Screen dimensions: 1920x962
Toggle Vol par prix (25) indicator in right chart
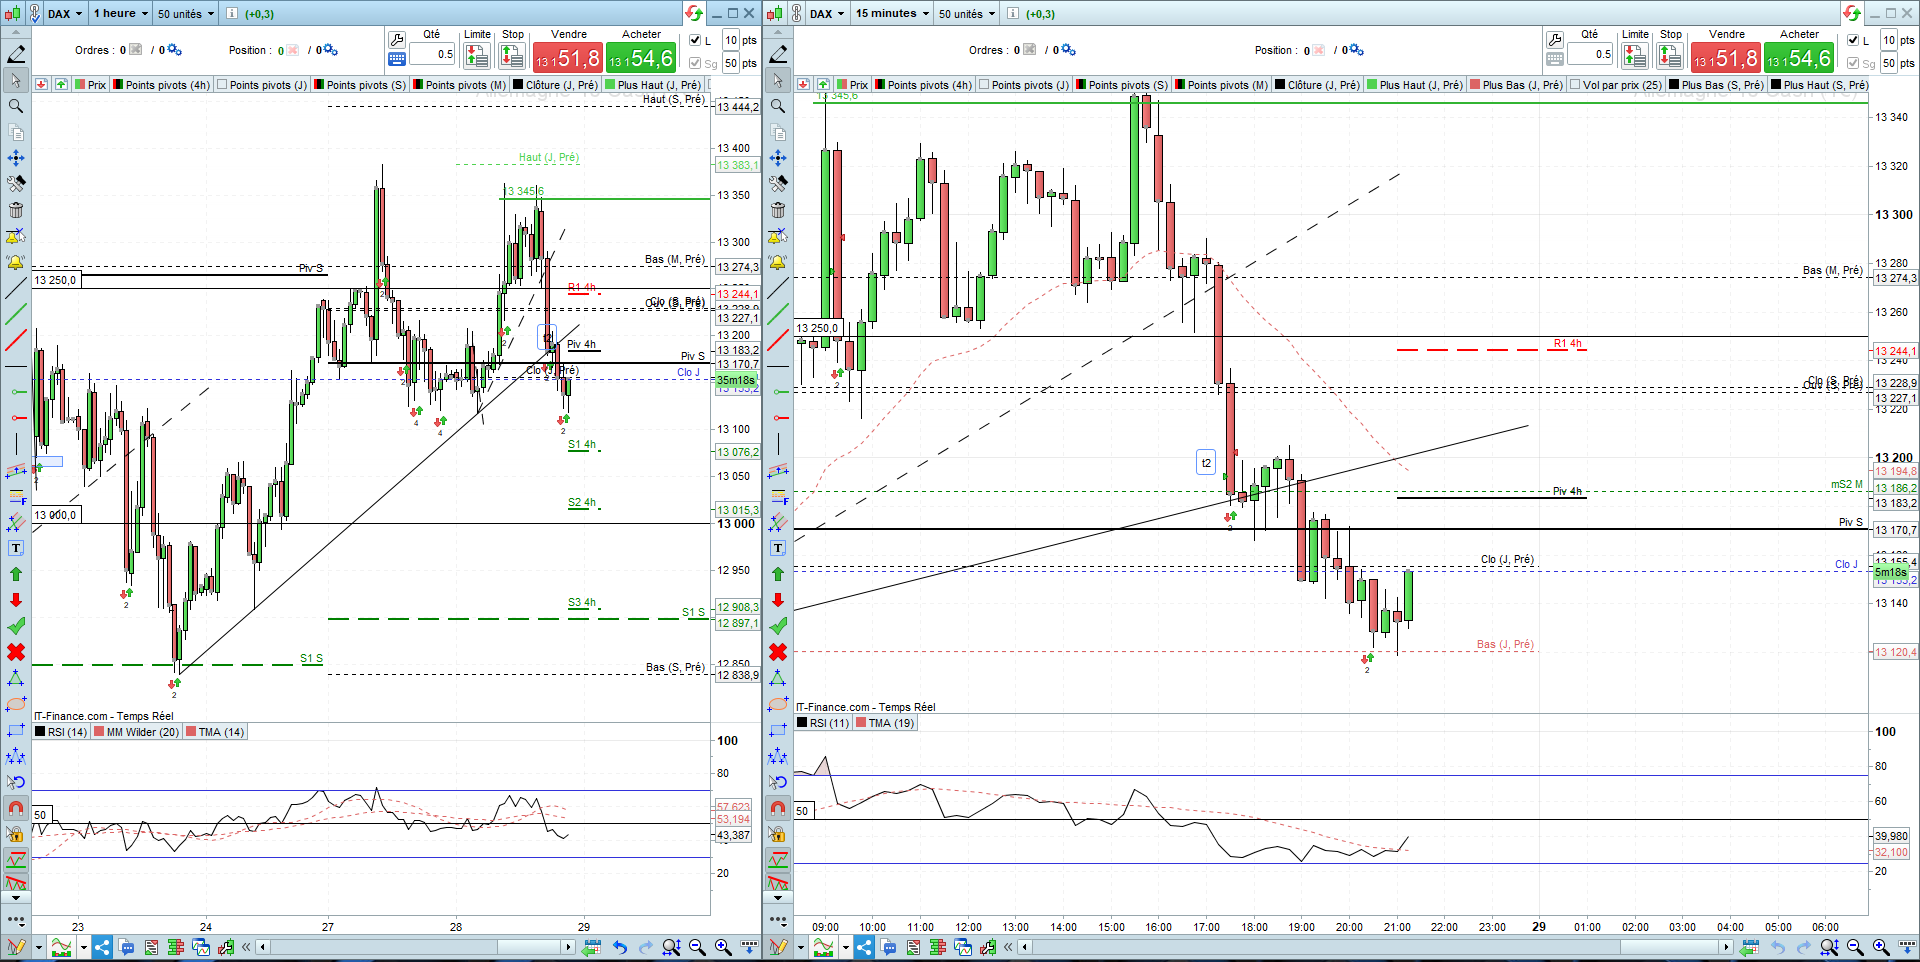[x=1616, y=85]
